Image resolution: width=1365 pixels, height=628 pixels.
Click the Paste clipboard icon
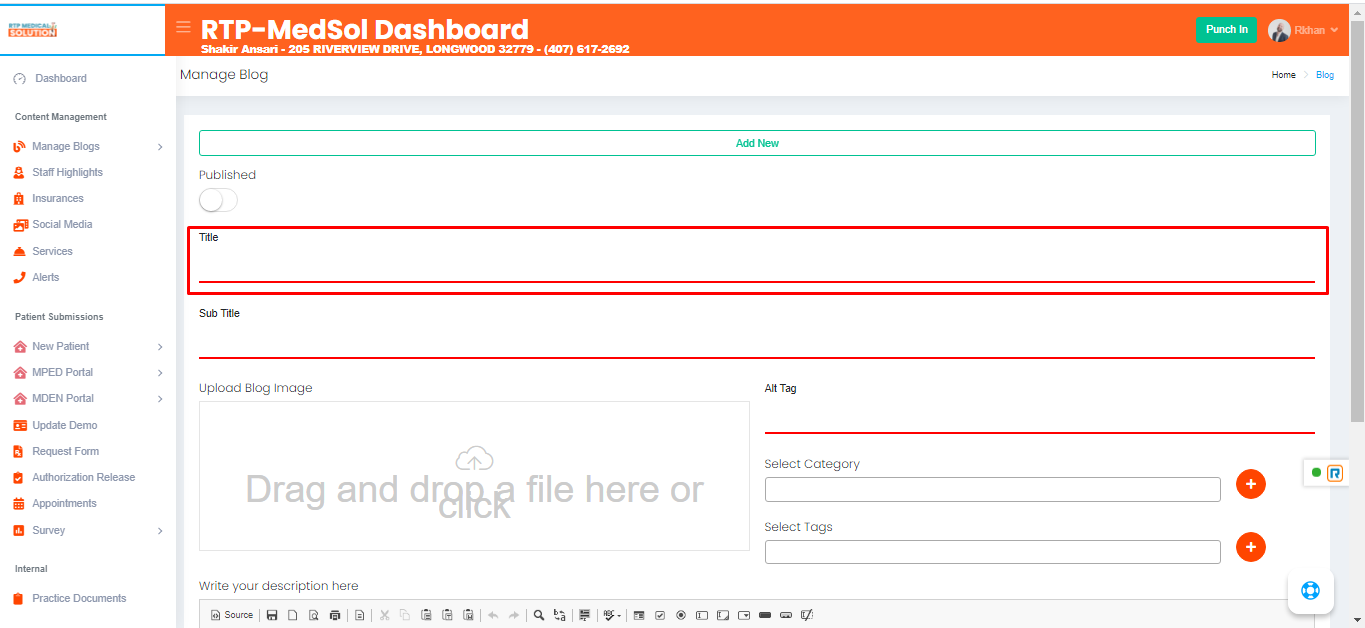[426, 615]
